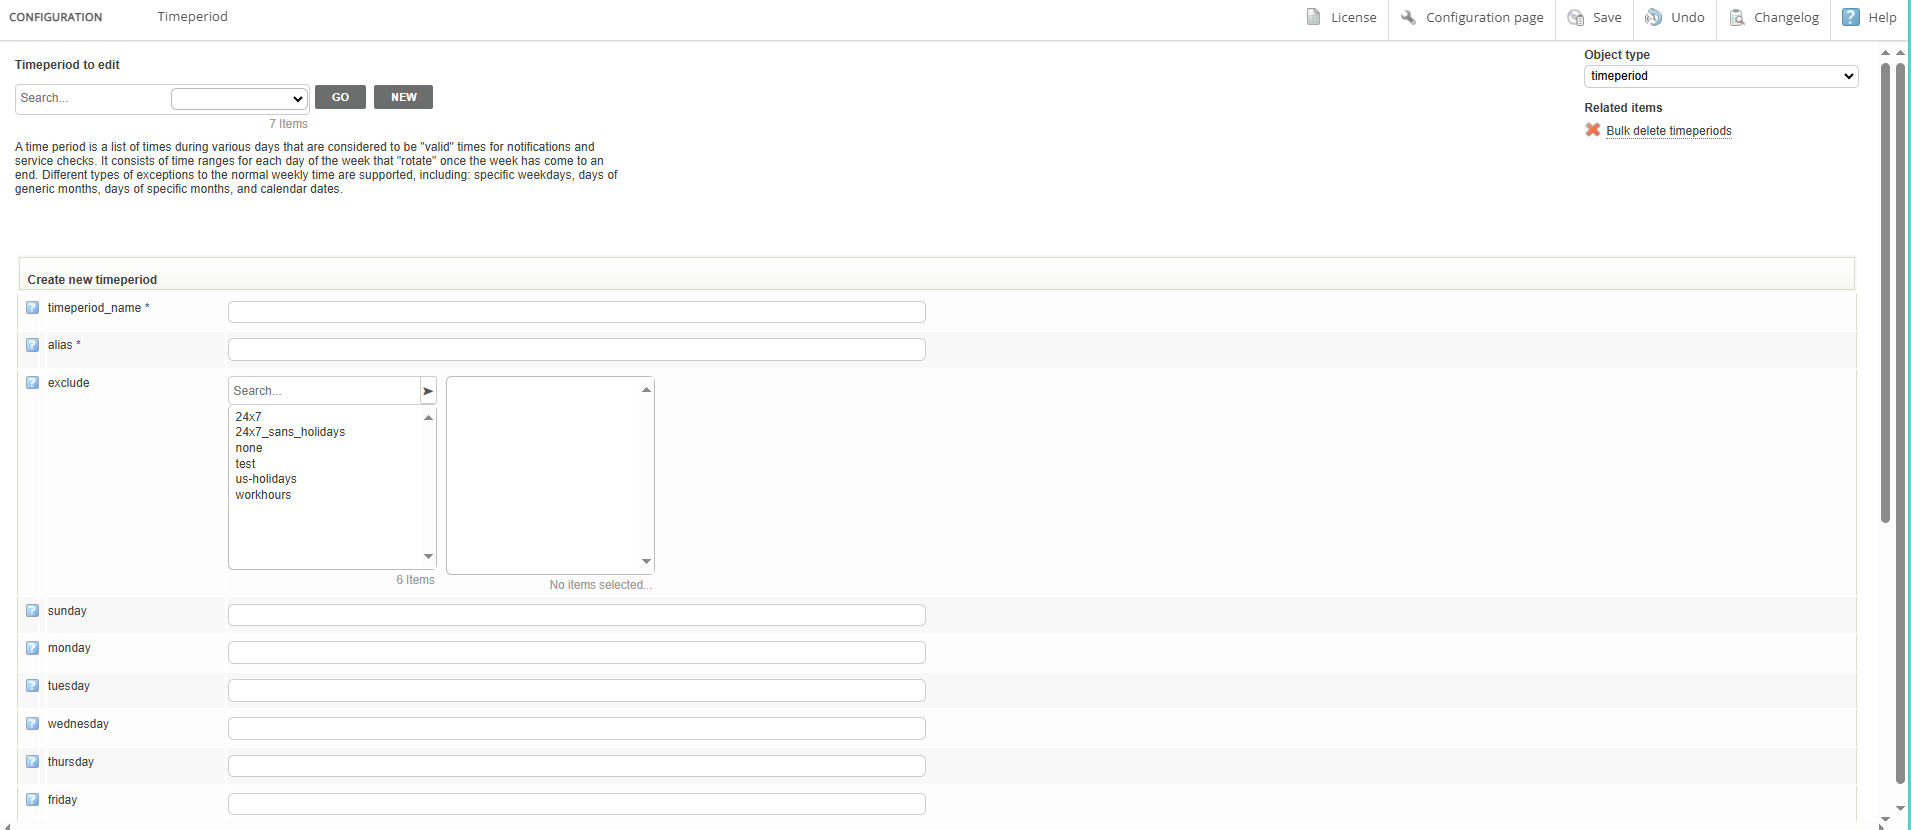Open the Configuration page menu item
The width and height of the screenshot is (1911, 830).
[1472, 18]
